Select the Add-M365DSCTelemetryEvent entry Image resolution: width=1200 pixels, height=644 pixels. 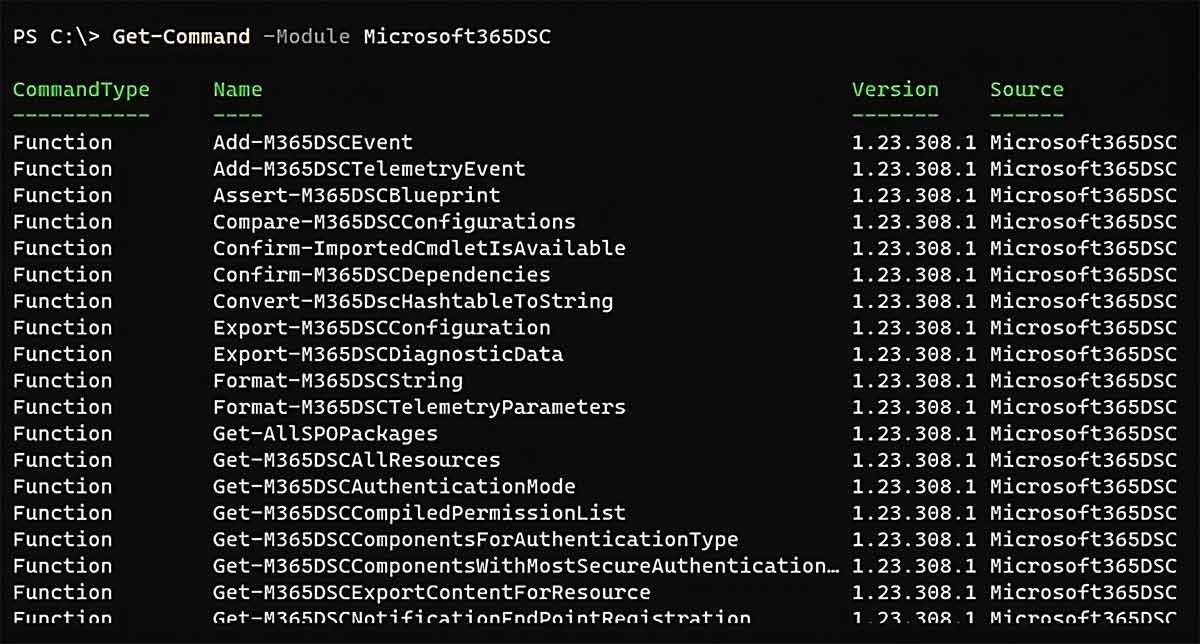pyautogui.click(x=369, y=169)
